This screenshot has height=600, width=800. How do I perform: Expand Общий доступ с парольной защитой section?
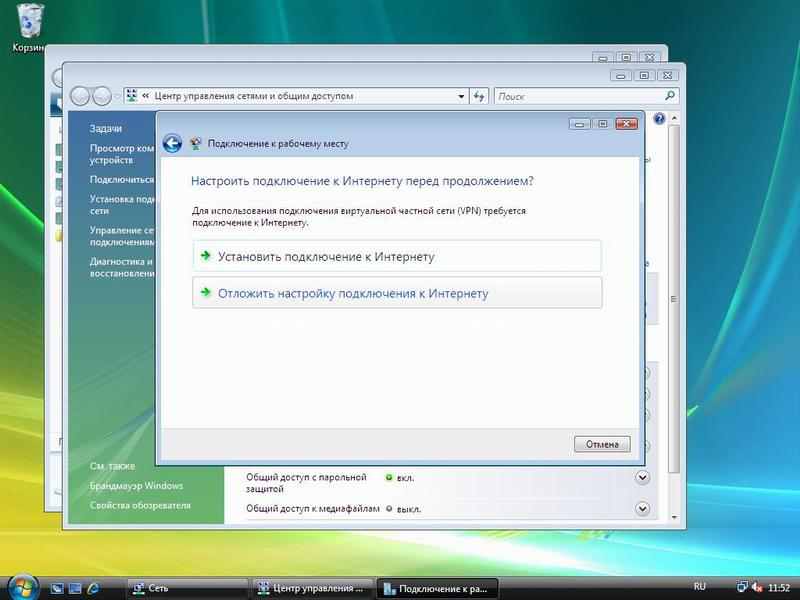point(642,478)
